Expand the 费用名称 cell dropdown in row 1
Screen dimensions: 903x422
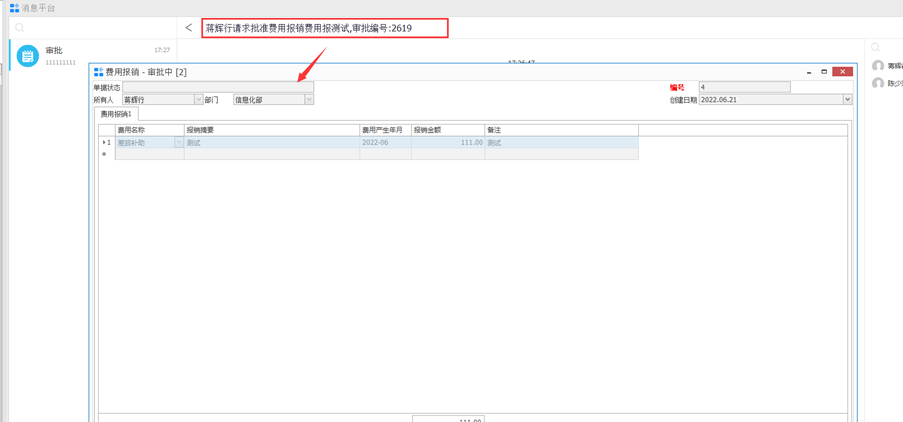point(179,143)
